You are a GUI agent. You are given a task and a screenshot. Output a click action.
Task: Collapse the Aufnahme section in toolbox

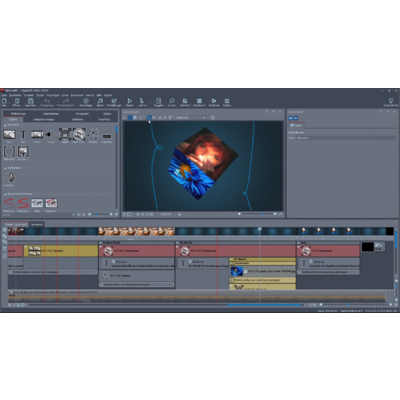(5, 168)
